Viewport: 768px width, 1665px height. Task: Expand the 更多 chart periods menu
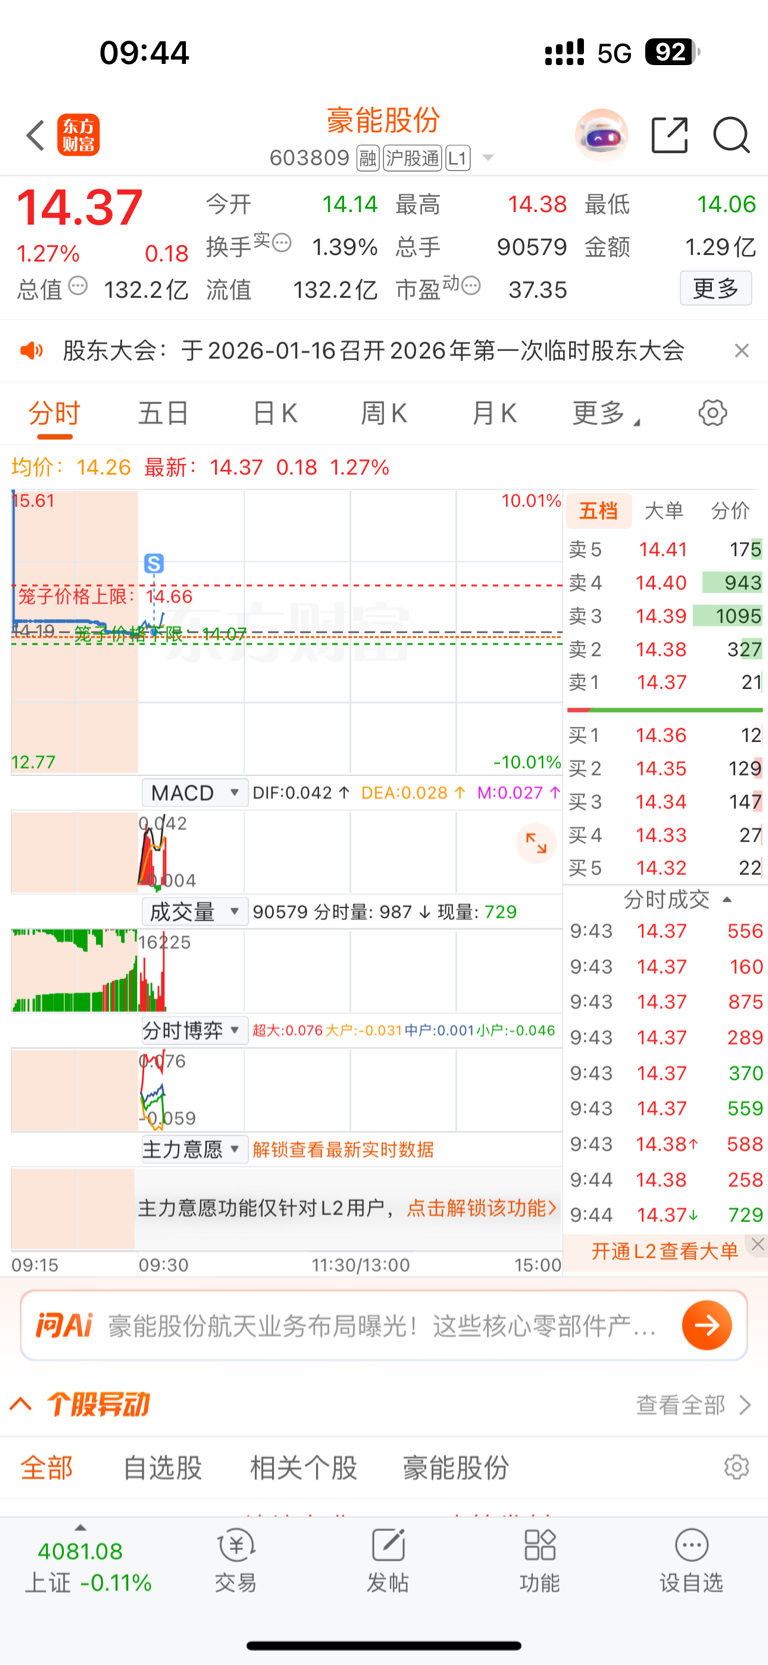click(x=606, y=413)
